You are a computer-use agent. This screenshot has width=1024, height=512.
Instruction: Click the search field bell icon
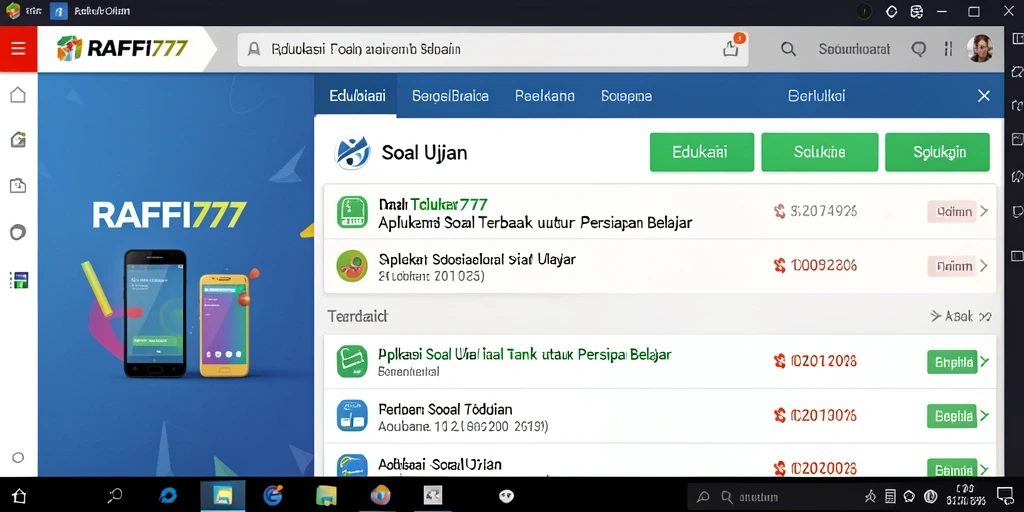(x=254, y=49)
